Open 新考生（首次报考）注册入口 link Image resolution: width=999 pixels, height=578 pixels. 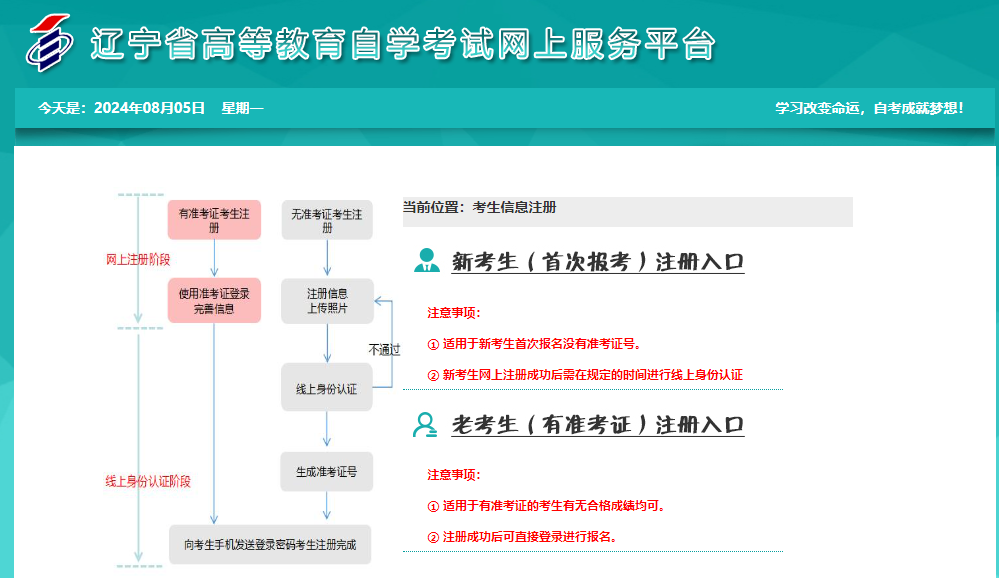click(x=597, y=262)
